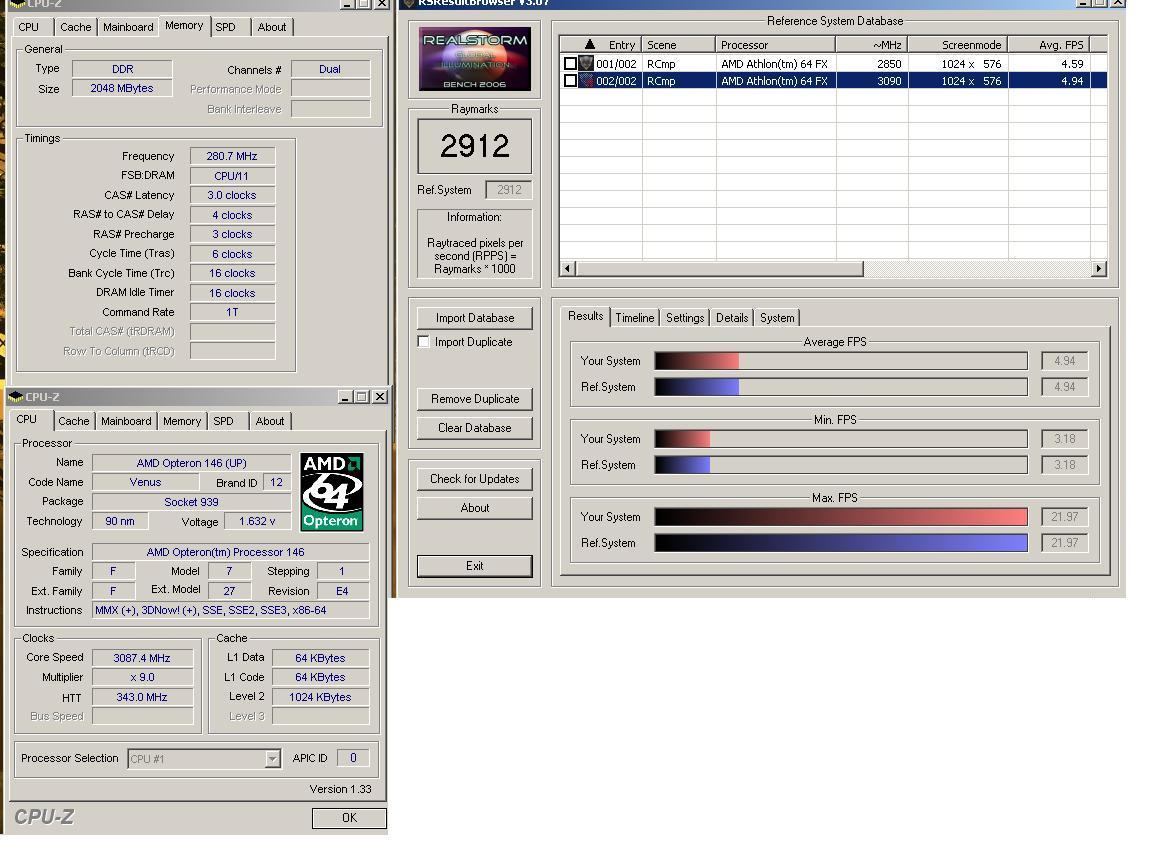Click the large Raymarks score 2912
This screenshot has height=864, width=1152.
point(475,146)
